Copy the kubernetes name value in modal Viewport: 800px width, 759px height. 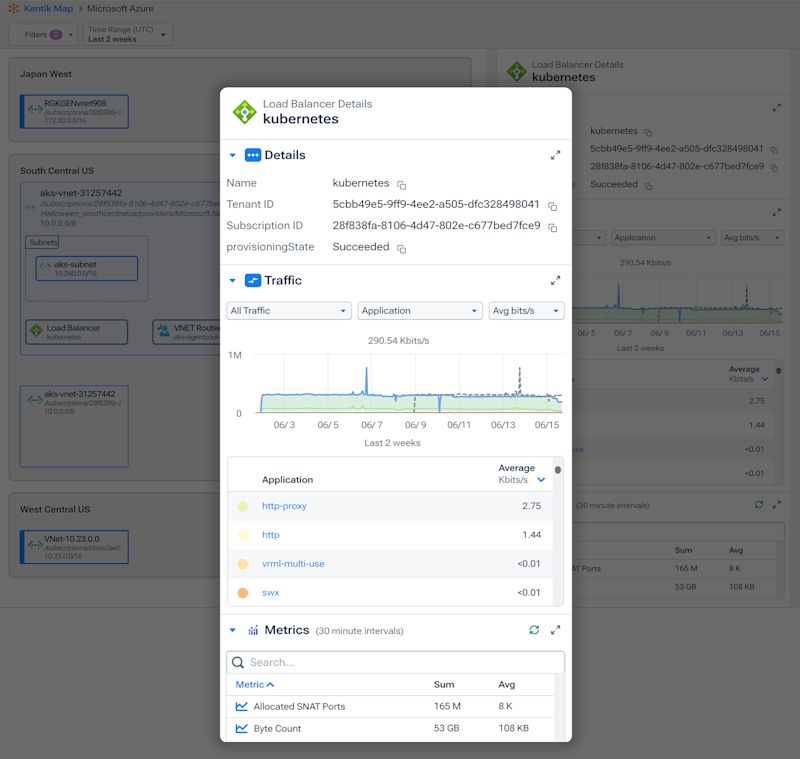pos(402,185)
